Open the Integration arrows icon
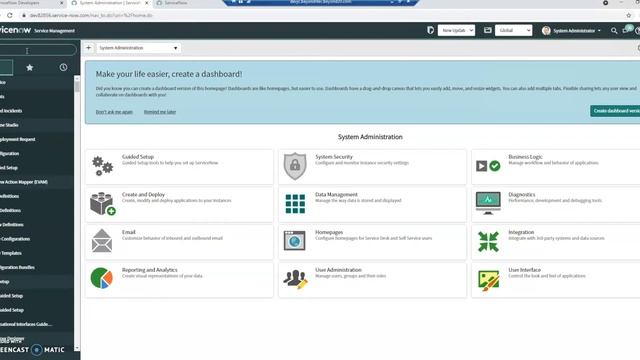 (x=488, y=241)
